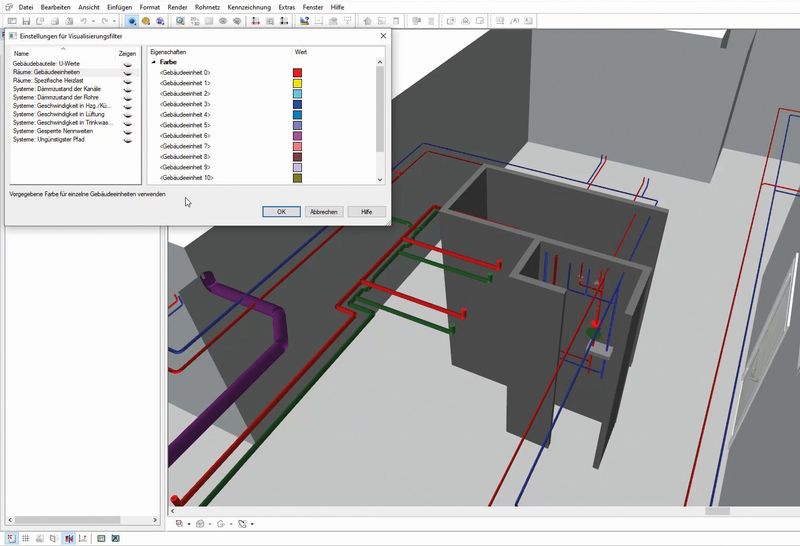Click the blue globe view icon
This screenshot has width=800, height=546.
point(132,21)
